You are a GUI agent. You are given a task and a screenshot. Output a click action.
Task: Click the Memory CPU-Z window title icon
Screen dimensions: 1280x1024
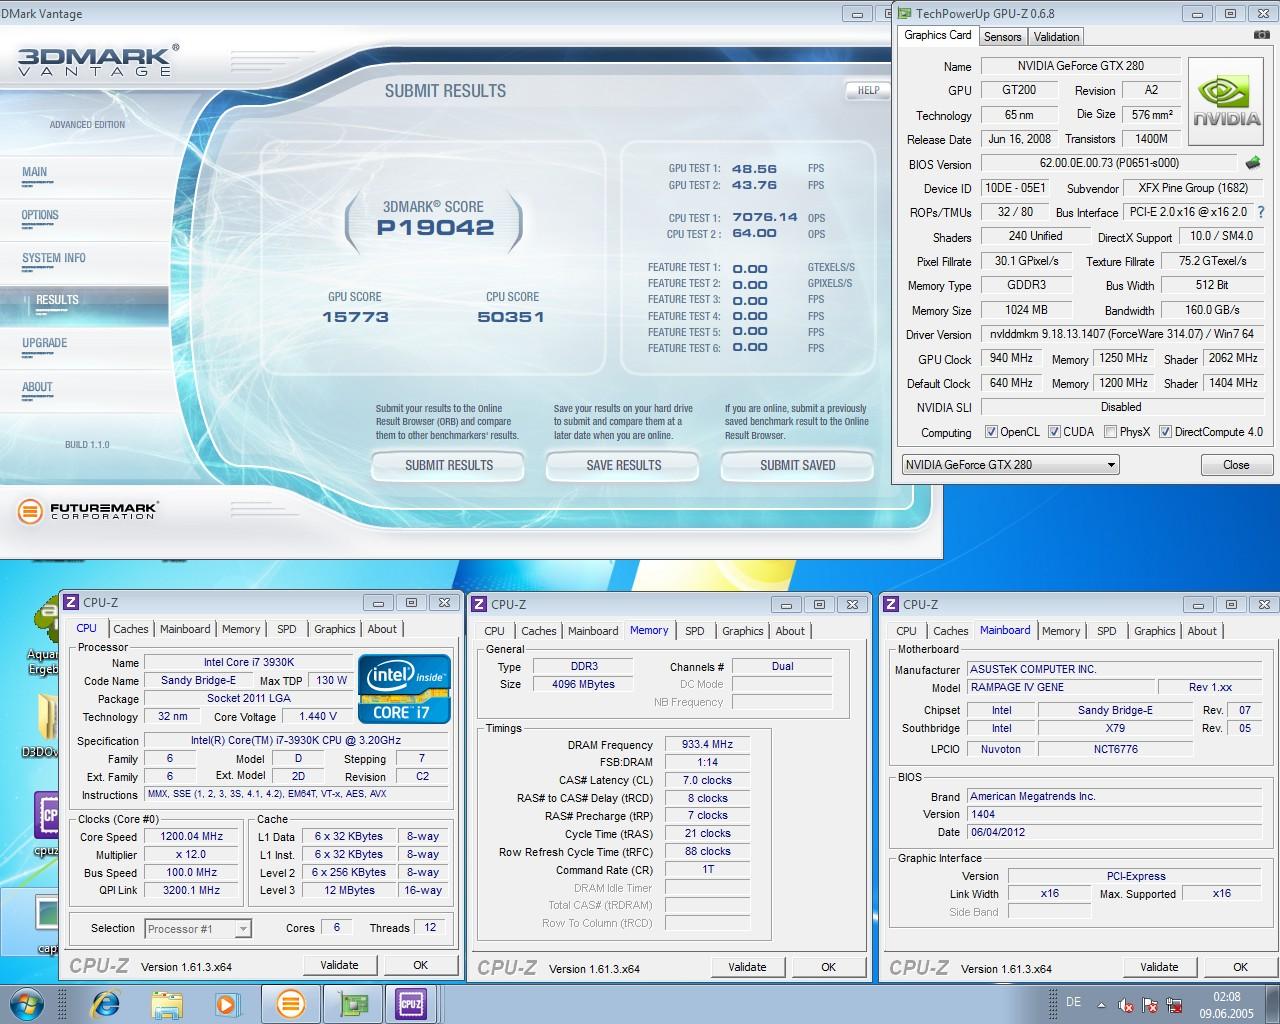[x=479, y=604]
